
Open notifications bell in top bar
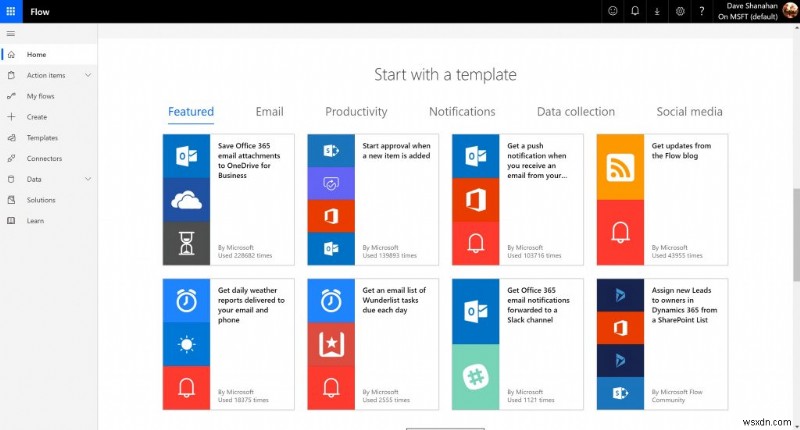635,11
